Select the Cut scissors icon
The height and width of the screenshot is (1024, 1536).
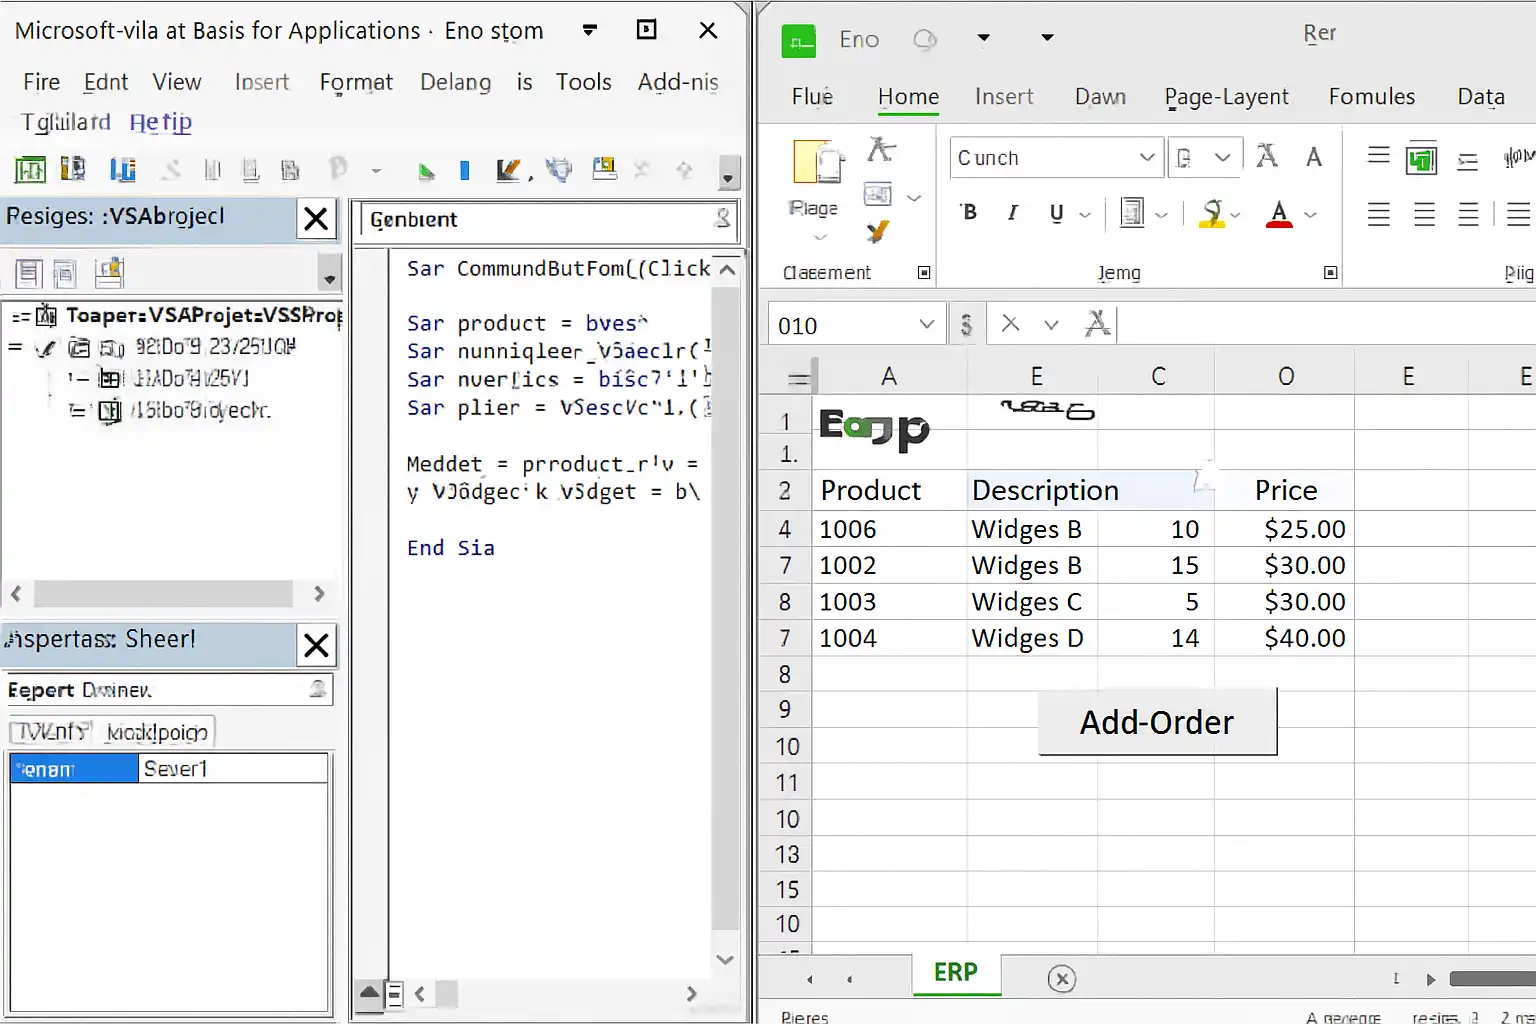881,150
